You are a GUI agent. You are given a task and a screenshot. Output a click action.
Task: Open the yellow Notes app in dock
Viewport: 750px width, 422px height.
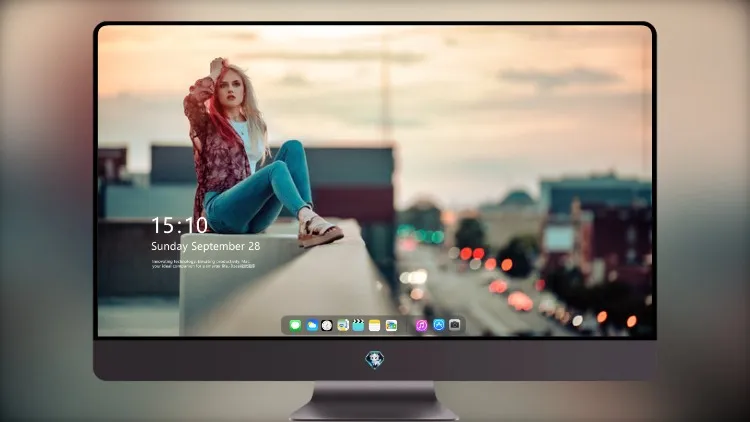point(375,325)
